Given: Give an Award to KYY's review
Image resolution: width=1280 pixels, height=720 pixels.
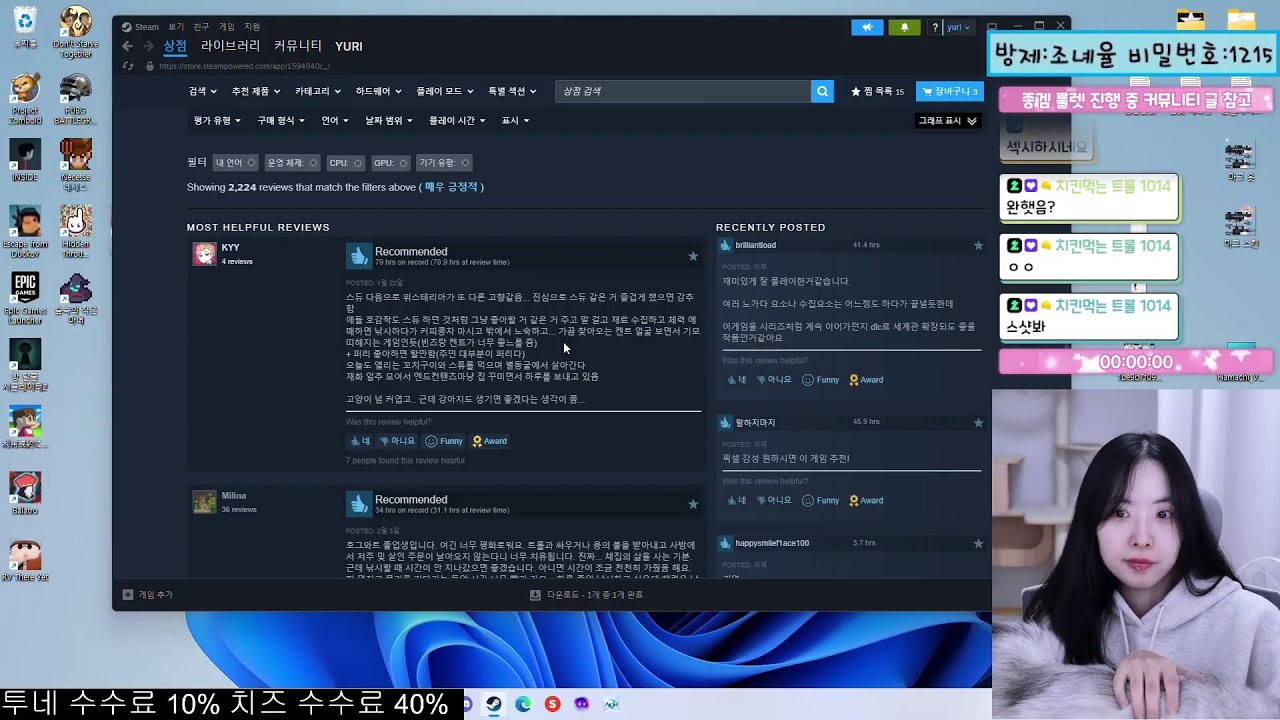Looking at the screenshot, I should [489, 441].
